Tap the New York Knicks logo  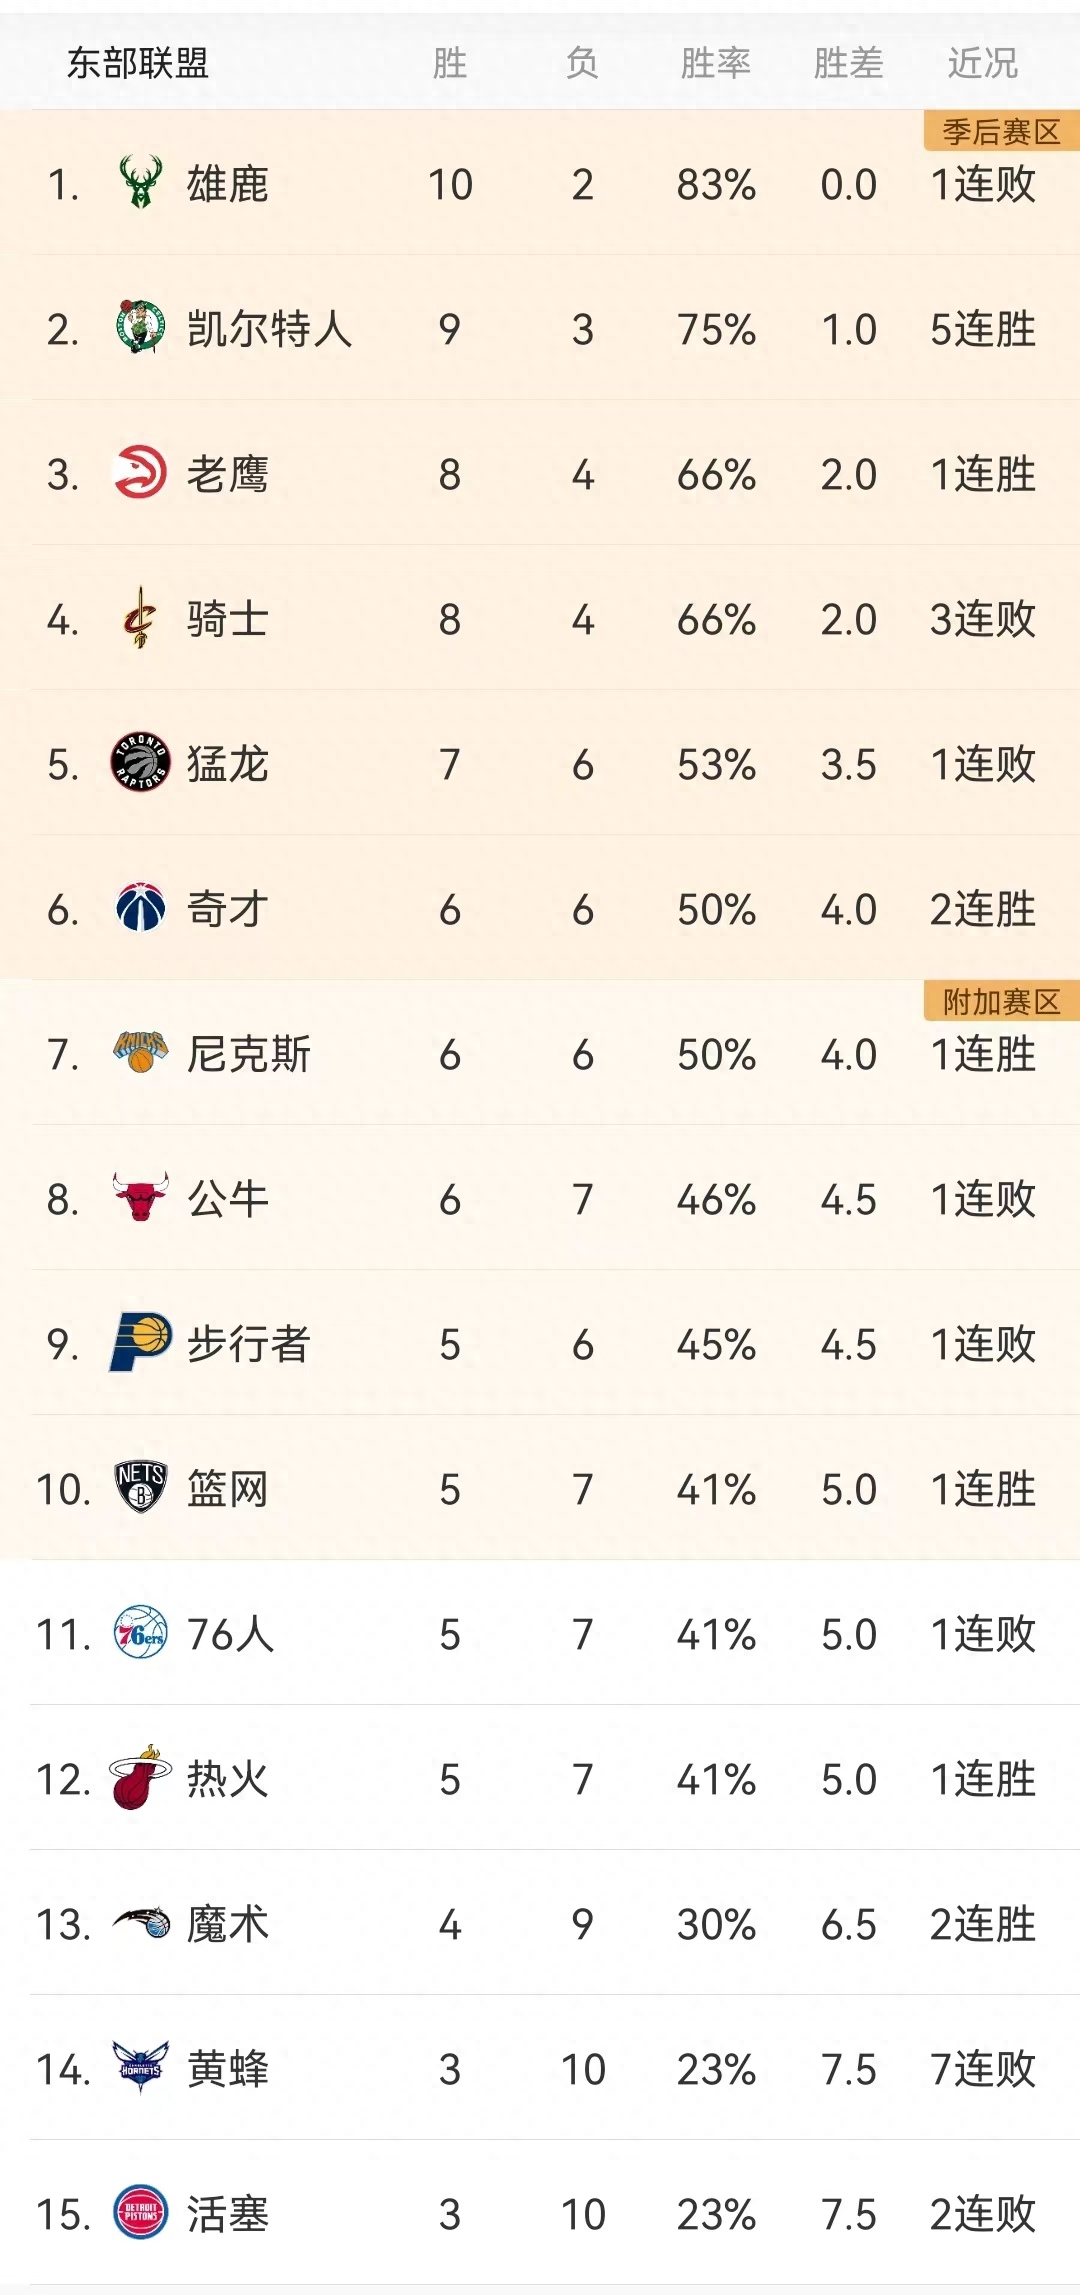point(140,1053)
